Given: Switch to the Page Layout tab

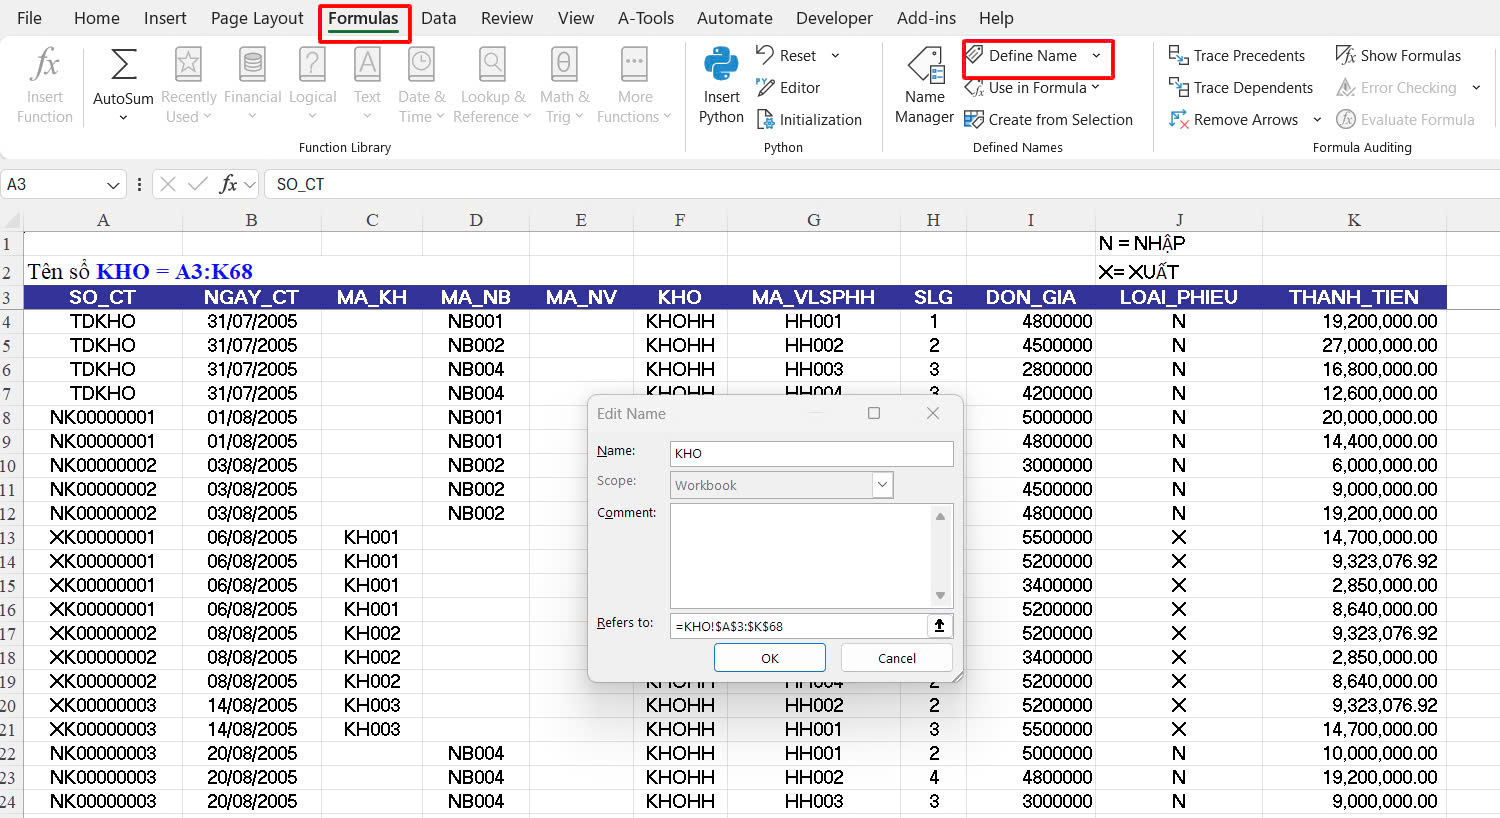Looking at the screenshot, I should 257,18.
